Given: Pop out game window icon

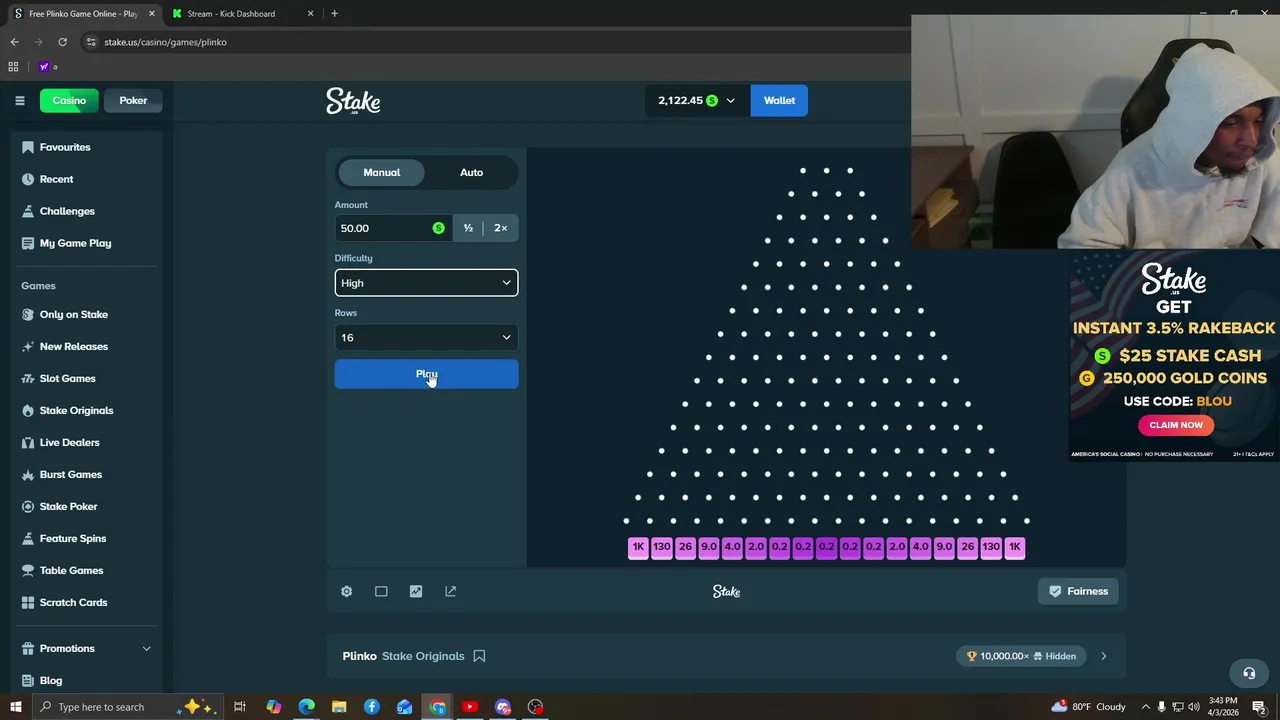Looking at the screenshot, I should coord(451,591).
